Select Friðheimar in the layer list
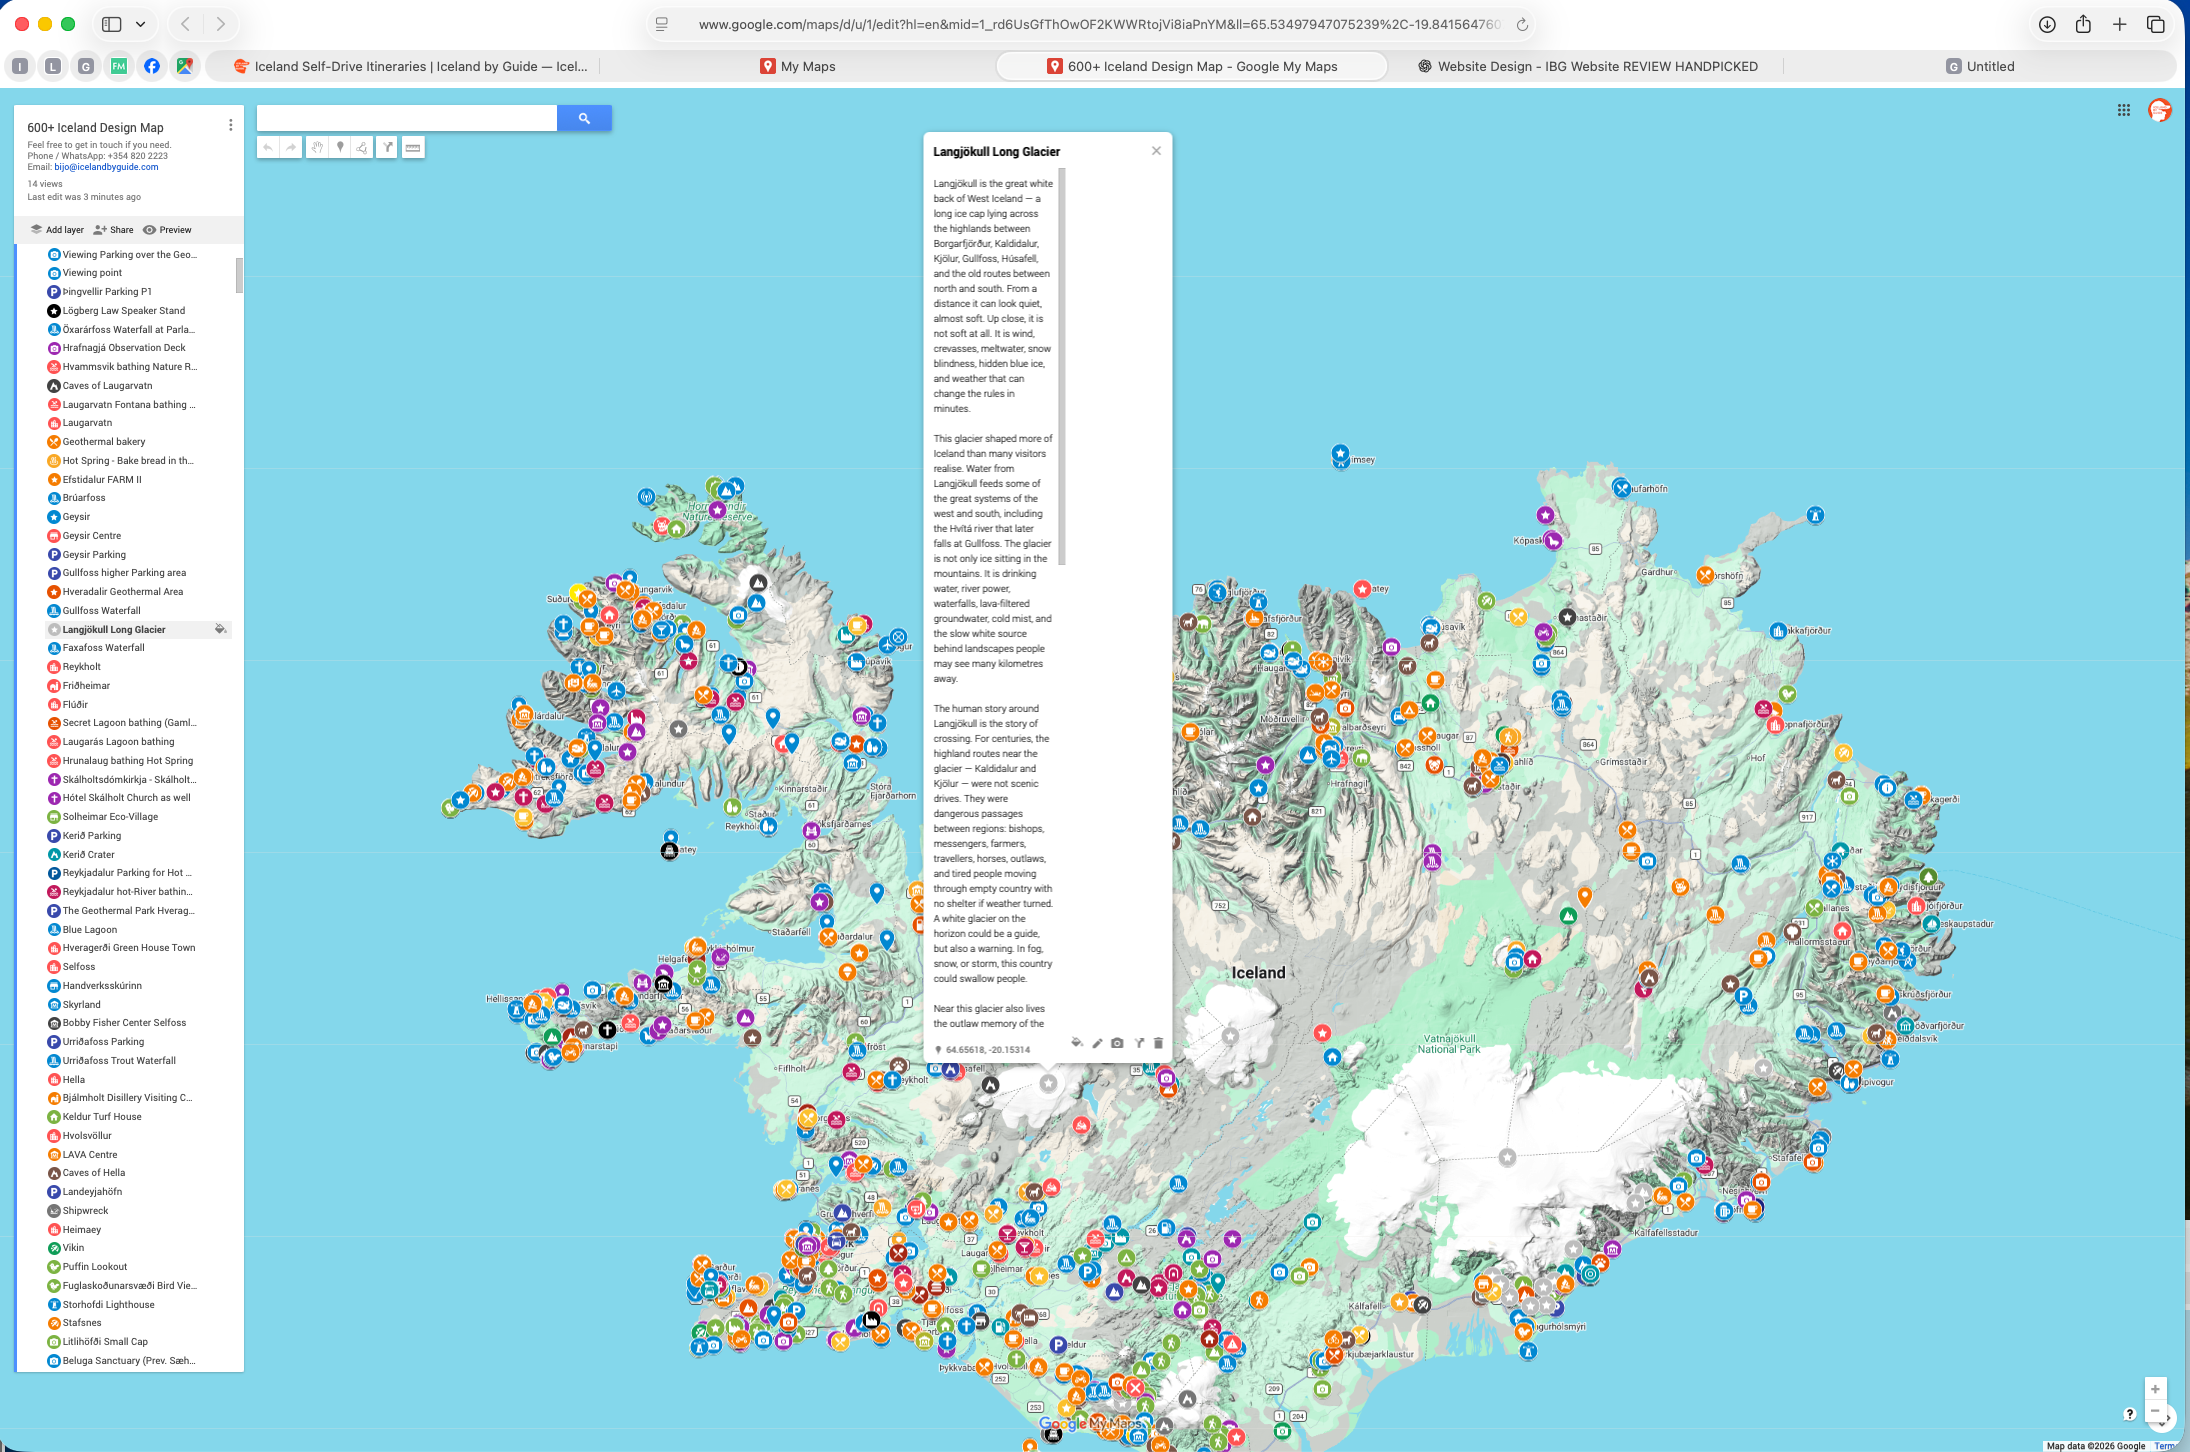 [86, 686]
